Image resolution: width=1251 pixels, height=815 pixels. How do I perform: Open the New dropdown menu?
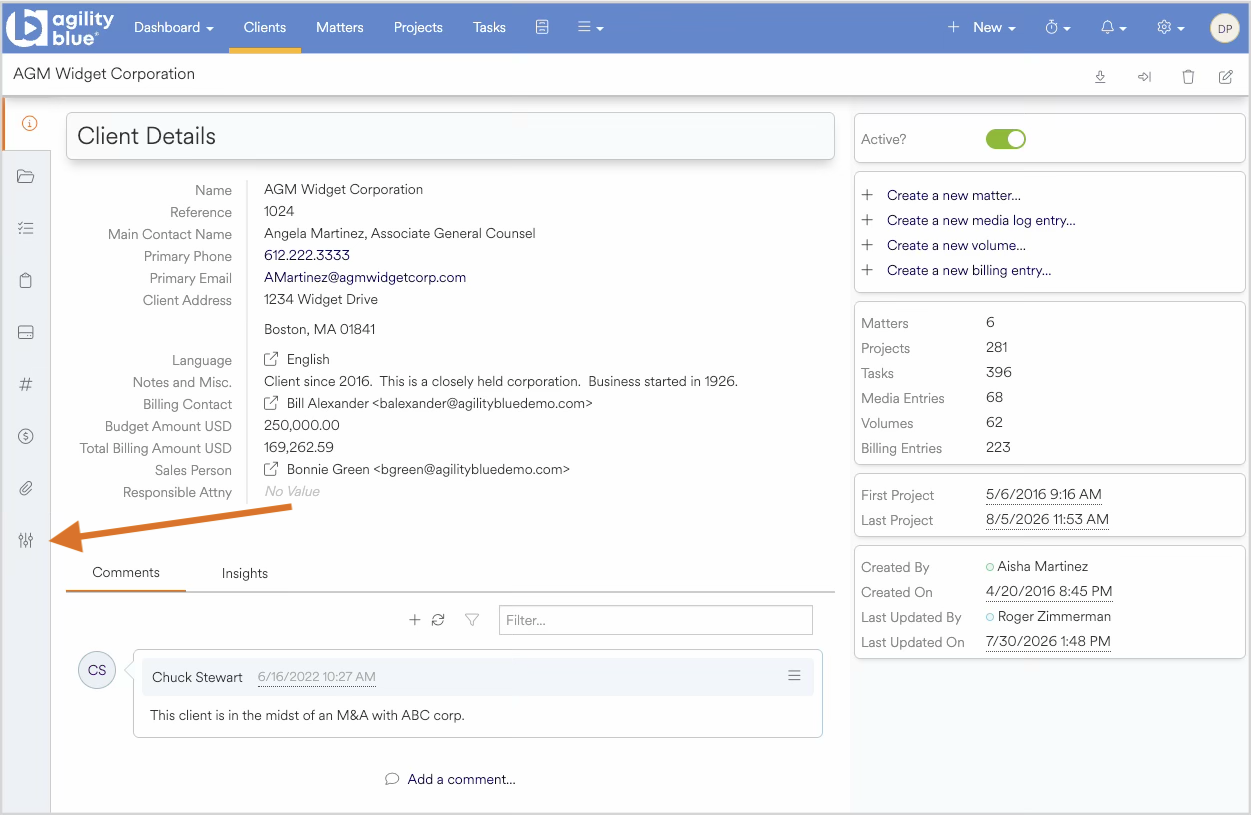click(982, 28)
